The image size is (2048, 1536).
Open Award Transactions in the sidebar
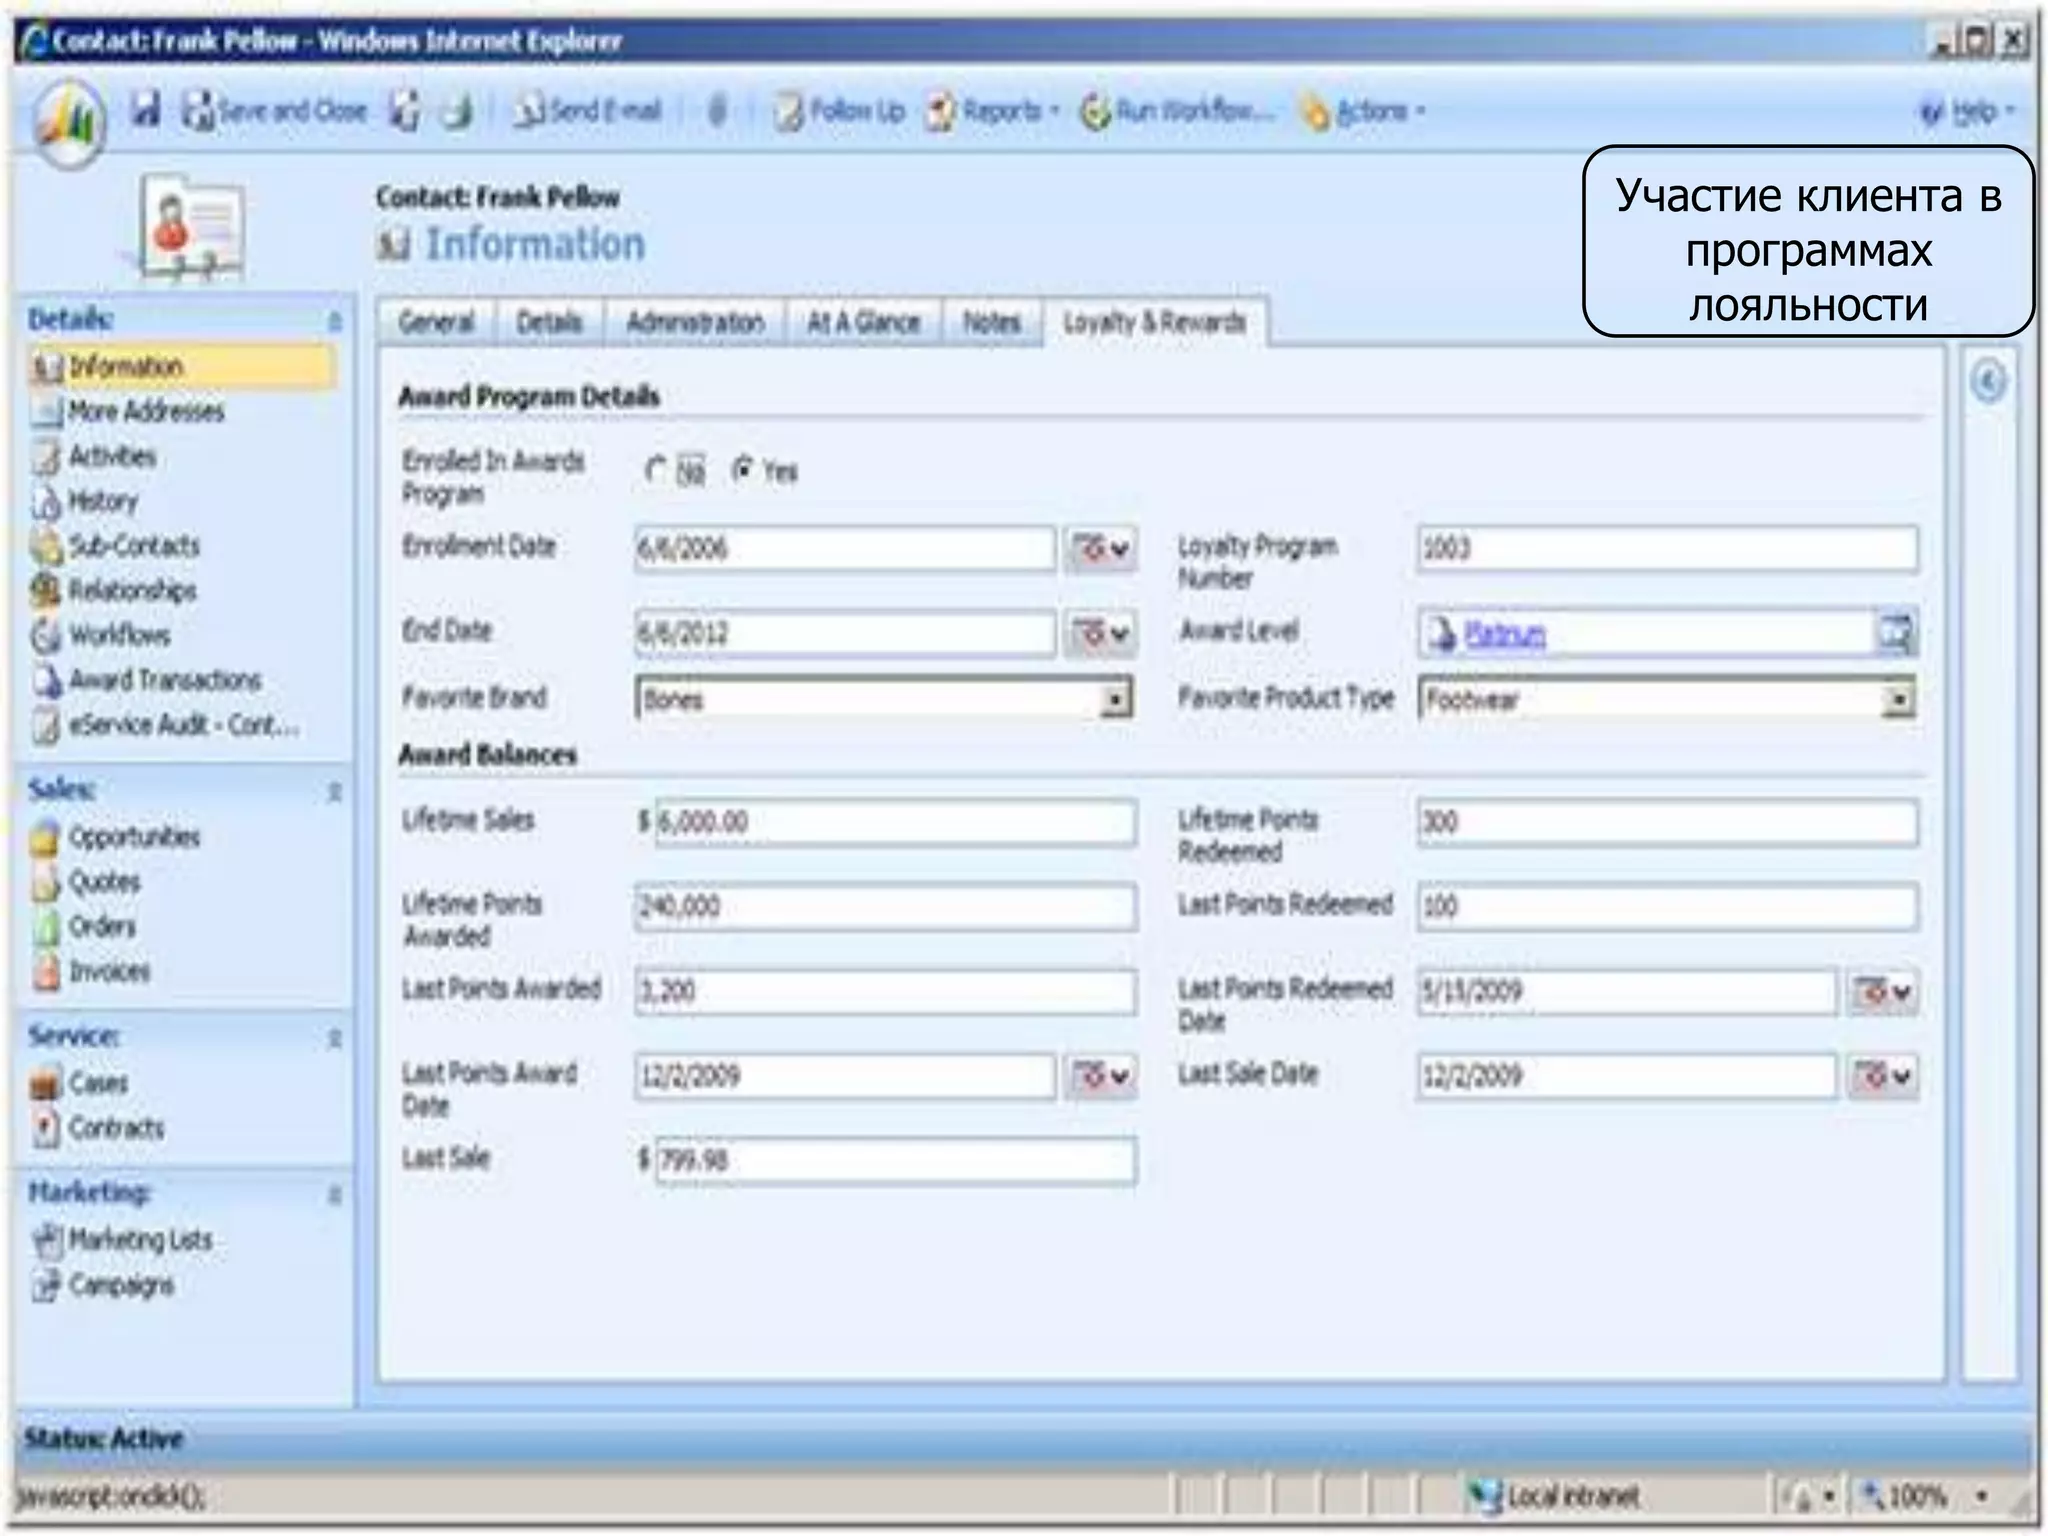[164, 680]
